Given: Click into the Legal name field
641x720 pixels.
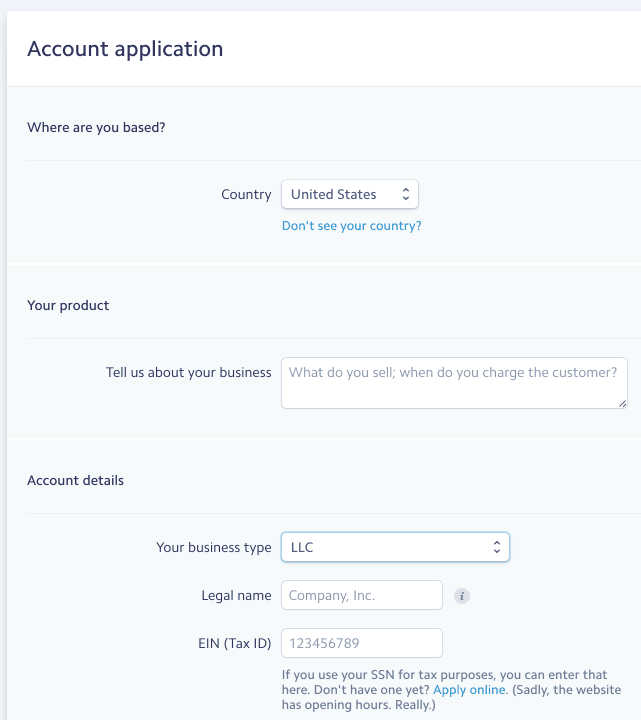Looking at the screenshot, I should pos(362,596).
